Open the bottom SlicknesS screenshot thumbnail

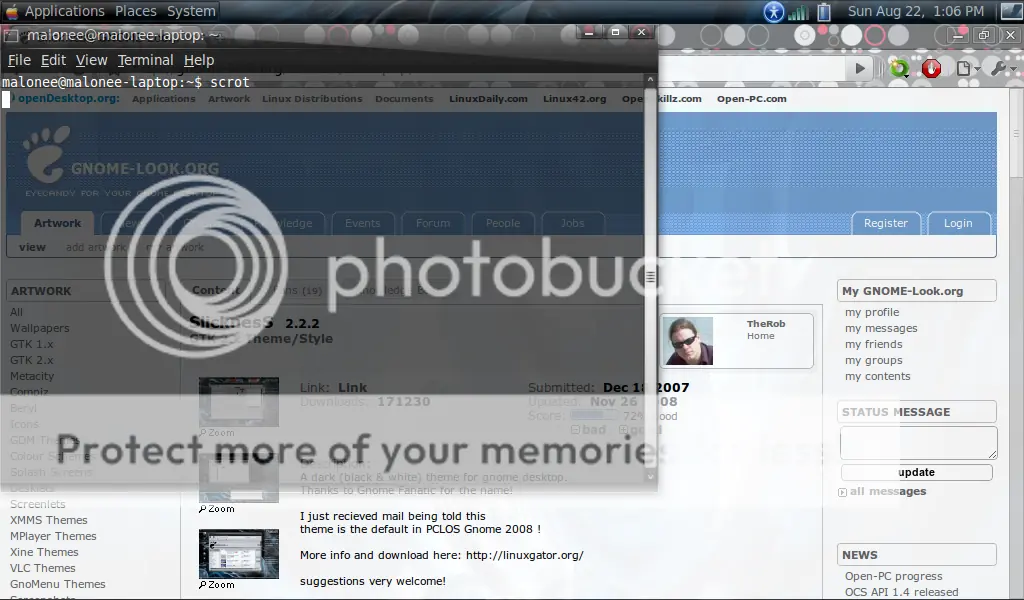[x=239, y=554]
